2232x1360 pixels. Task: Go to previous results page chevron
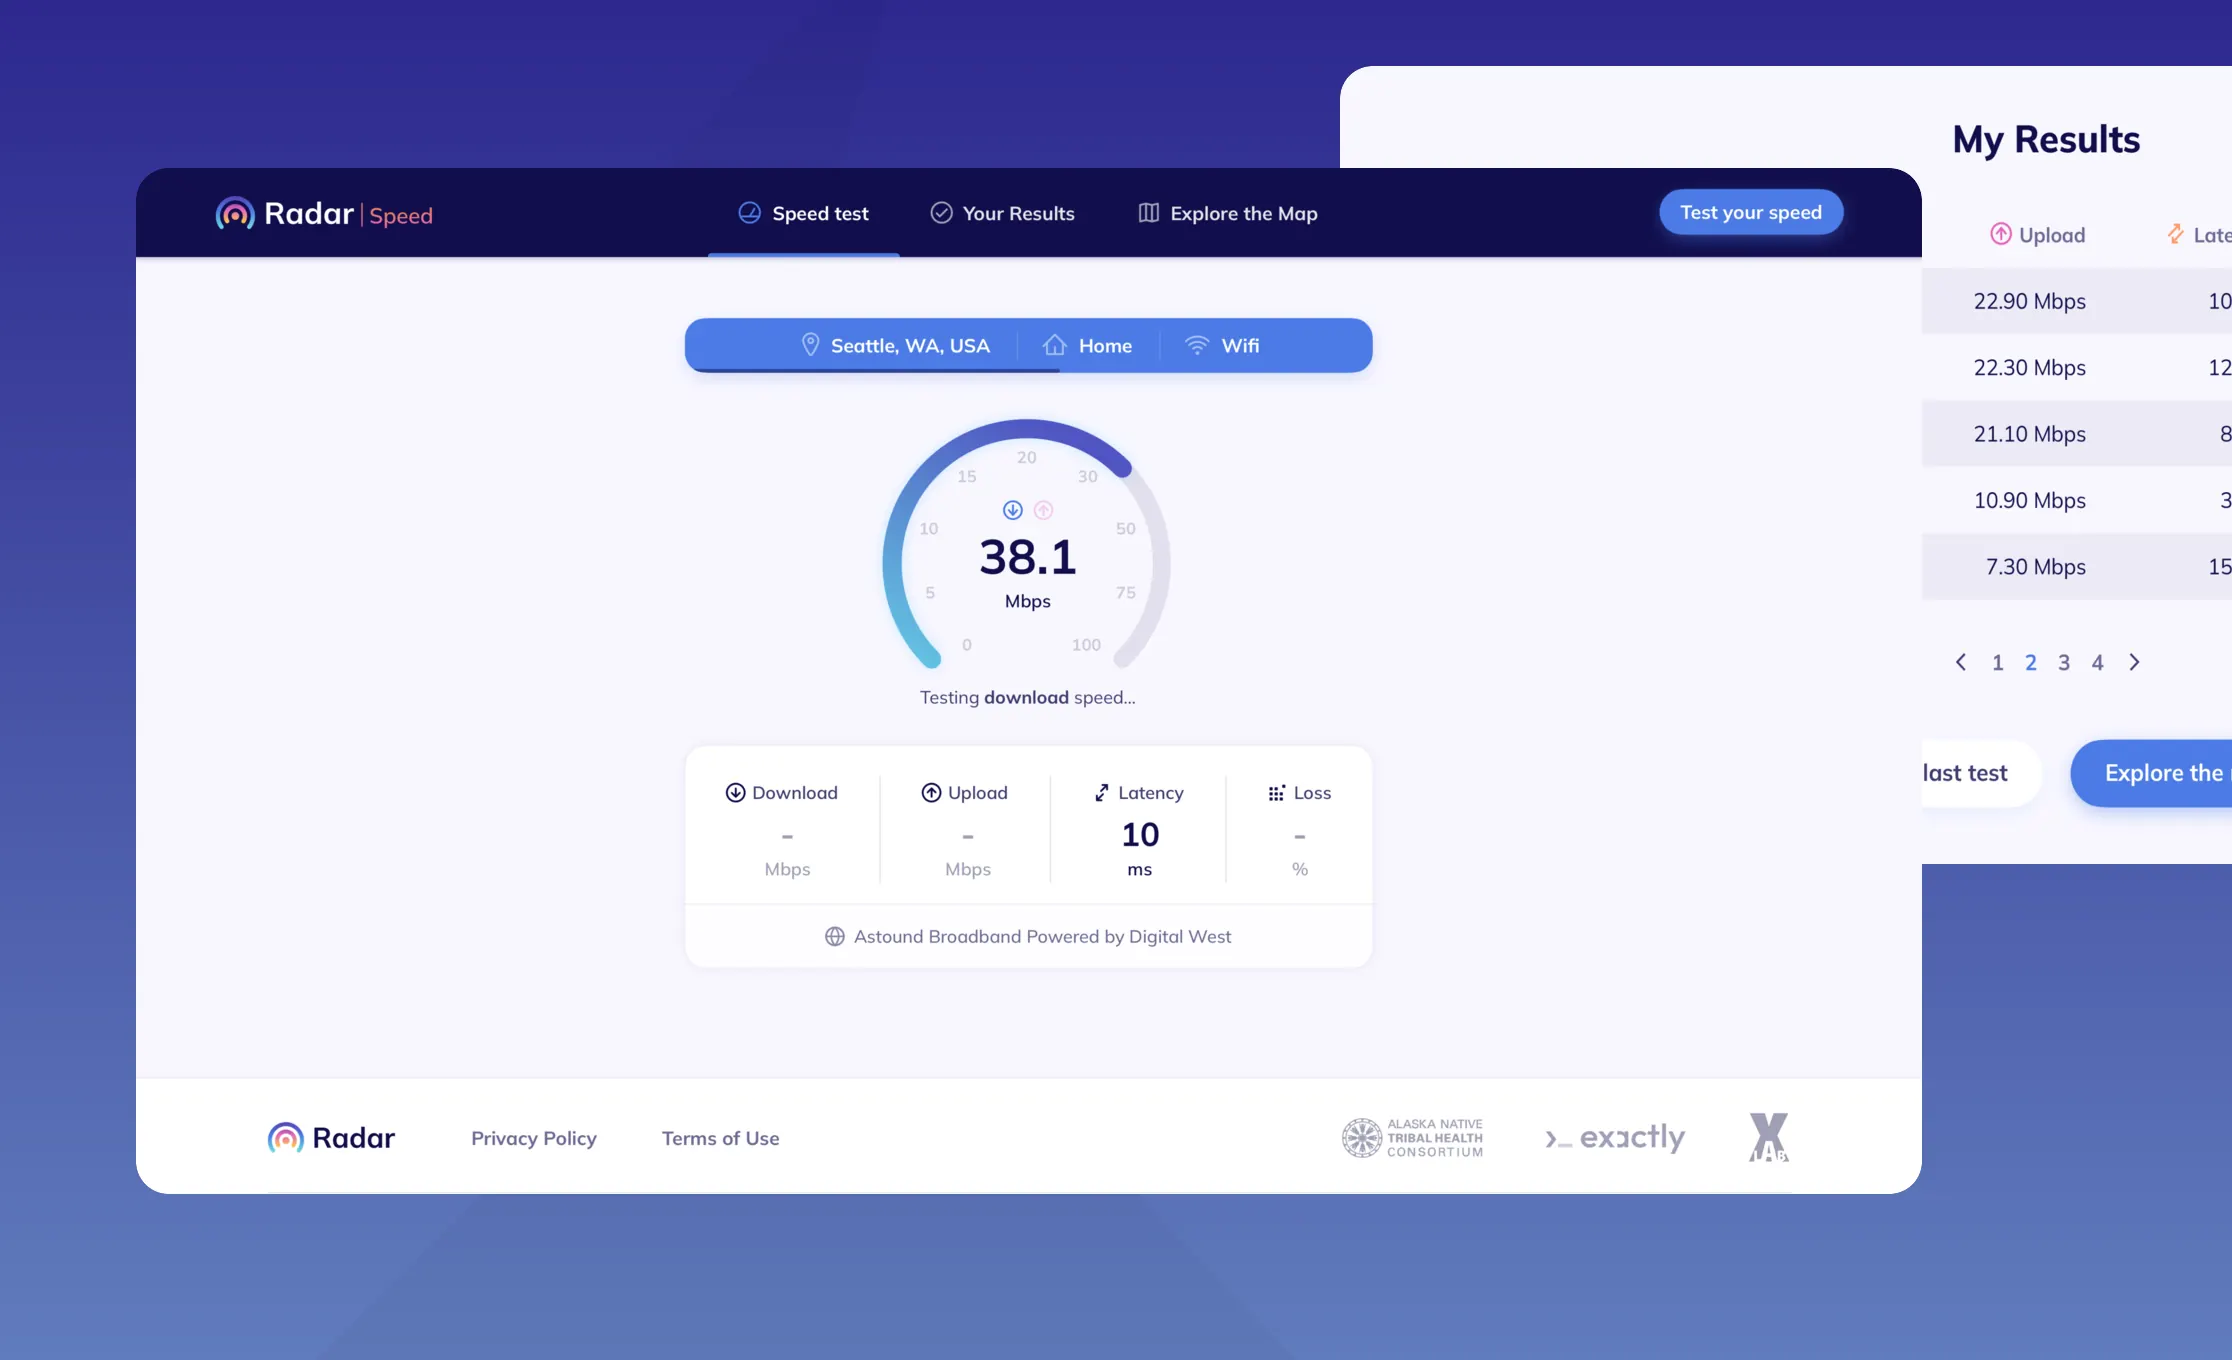(1961, 662)
